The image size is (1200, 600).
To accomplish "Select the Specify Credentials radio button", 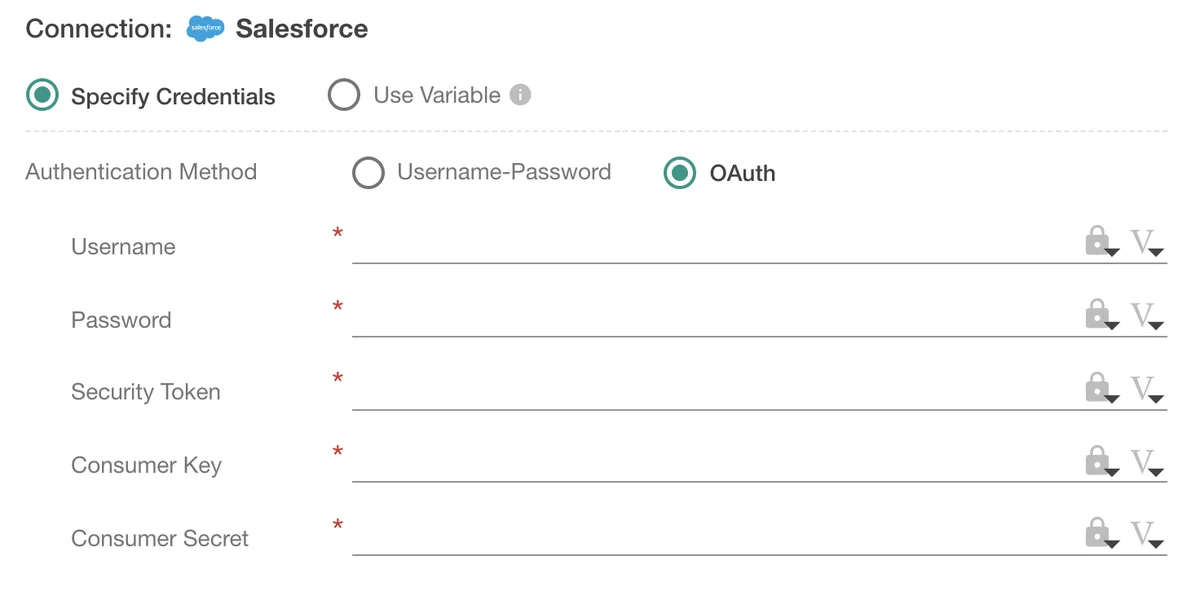I will (x=43, y=96).
